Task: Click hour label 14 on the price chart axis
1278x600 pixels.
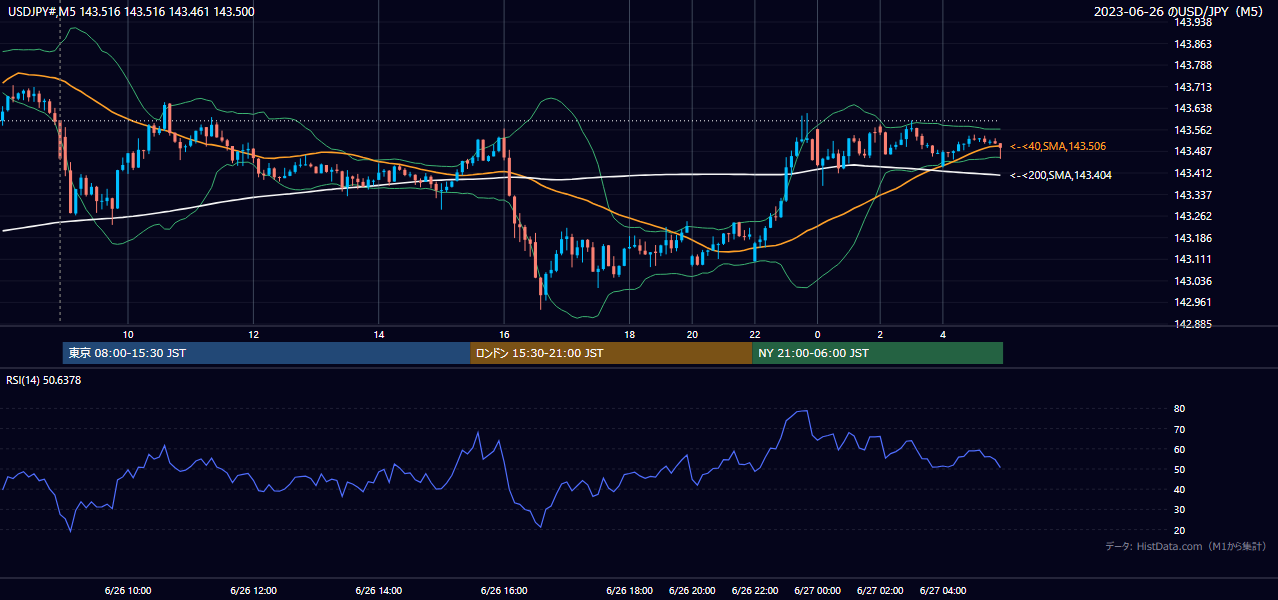Action: coord(379,334)
